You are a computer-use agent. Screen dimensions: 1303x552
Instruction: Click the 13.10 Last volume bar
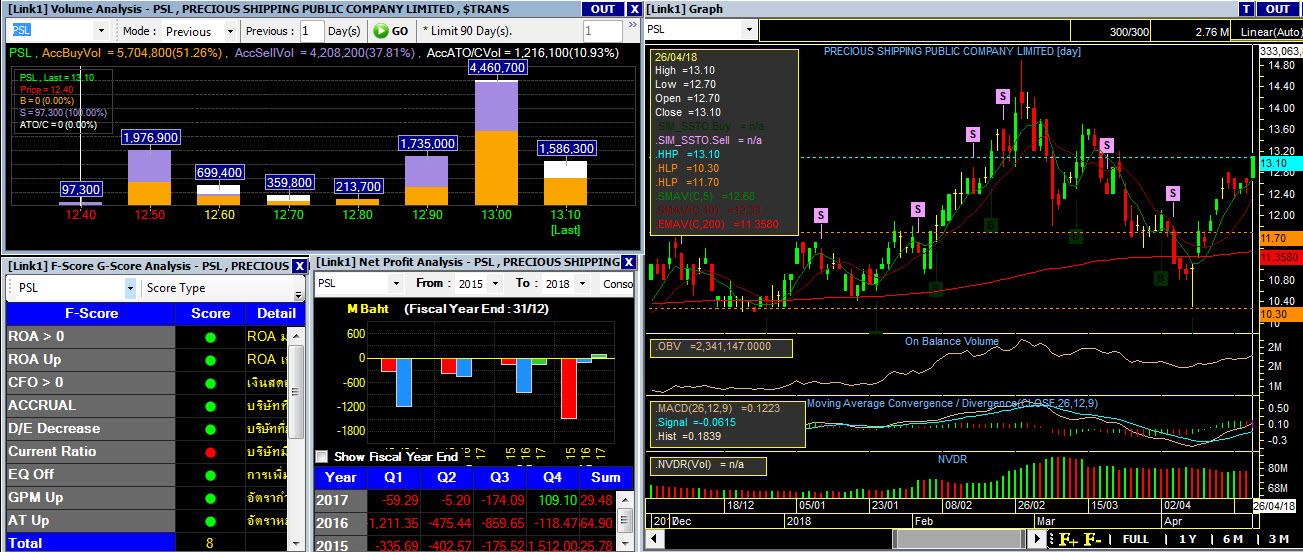point(565,183)
